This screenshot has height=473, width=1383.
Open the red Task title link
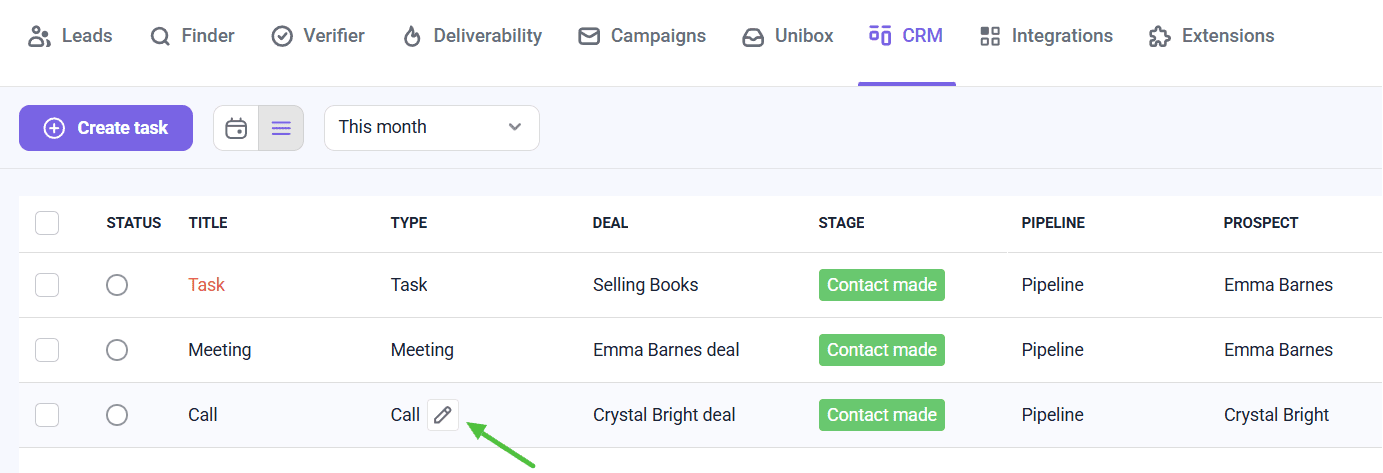point(207,285)
